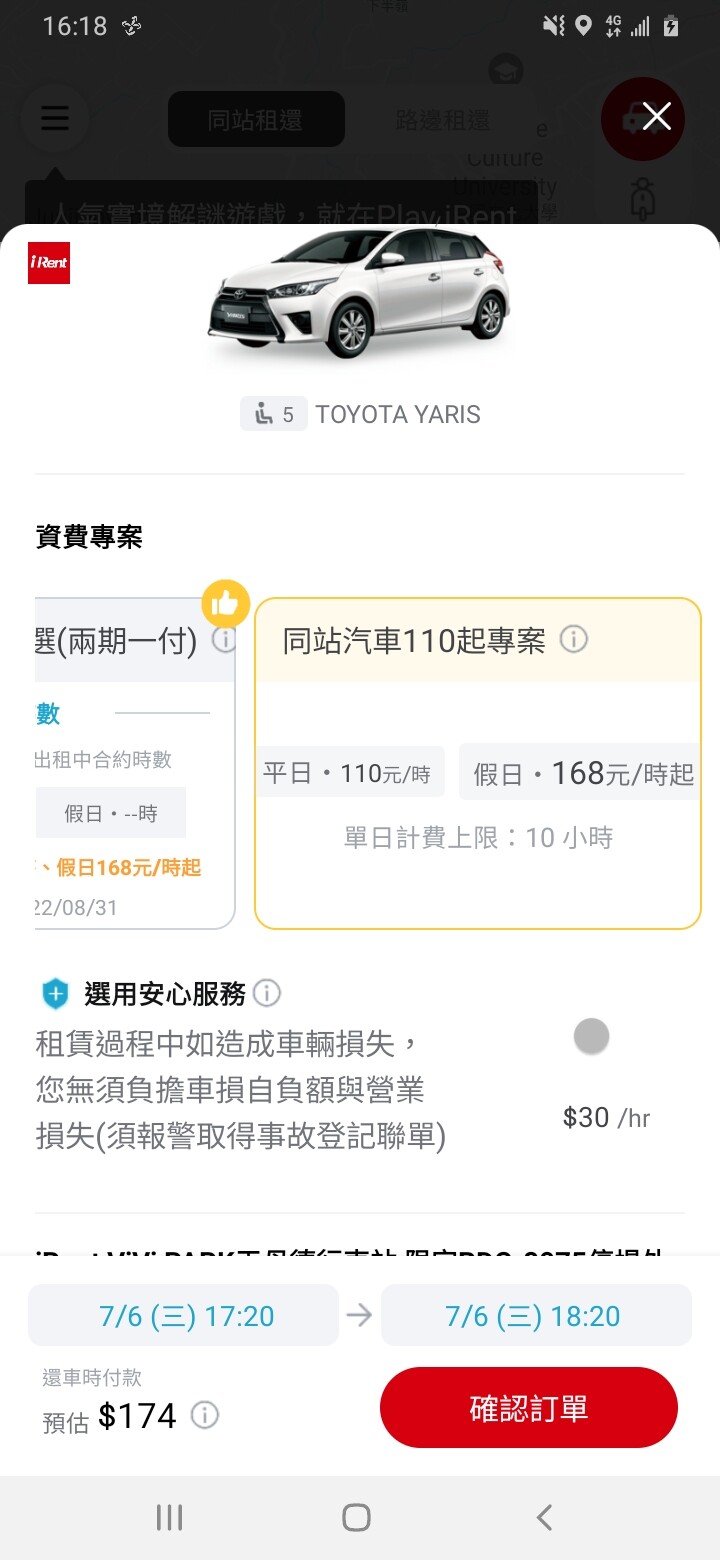Tap the thumbs-up recommended badge
This screenshot has height=1560, width=720.
225,604
